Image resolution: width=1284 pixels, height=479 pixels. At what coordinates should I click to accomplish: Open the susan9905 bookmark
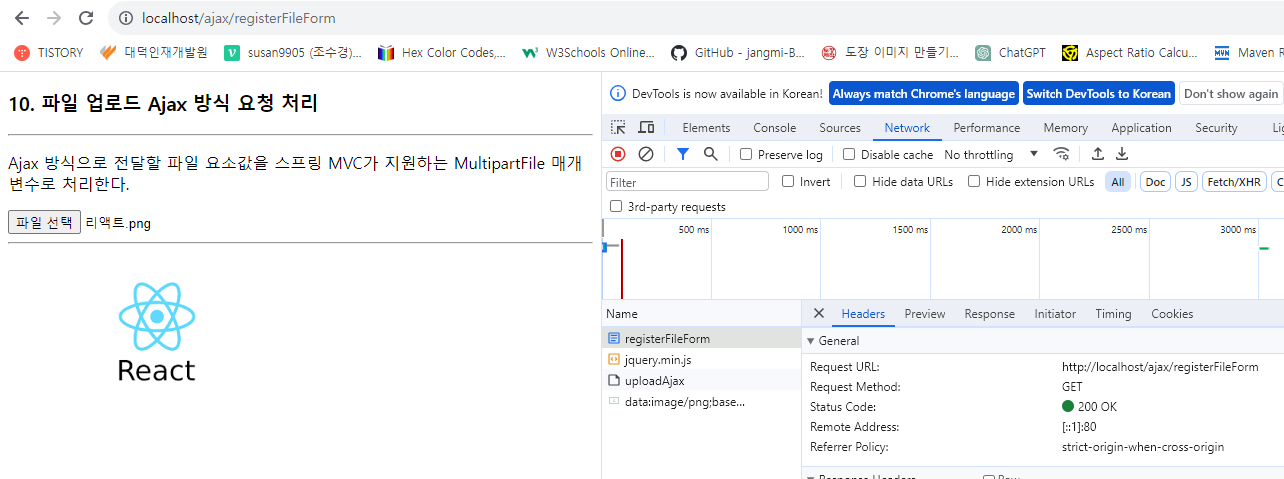294,53
